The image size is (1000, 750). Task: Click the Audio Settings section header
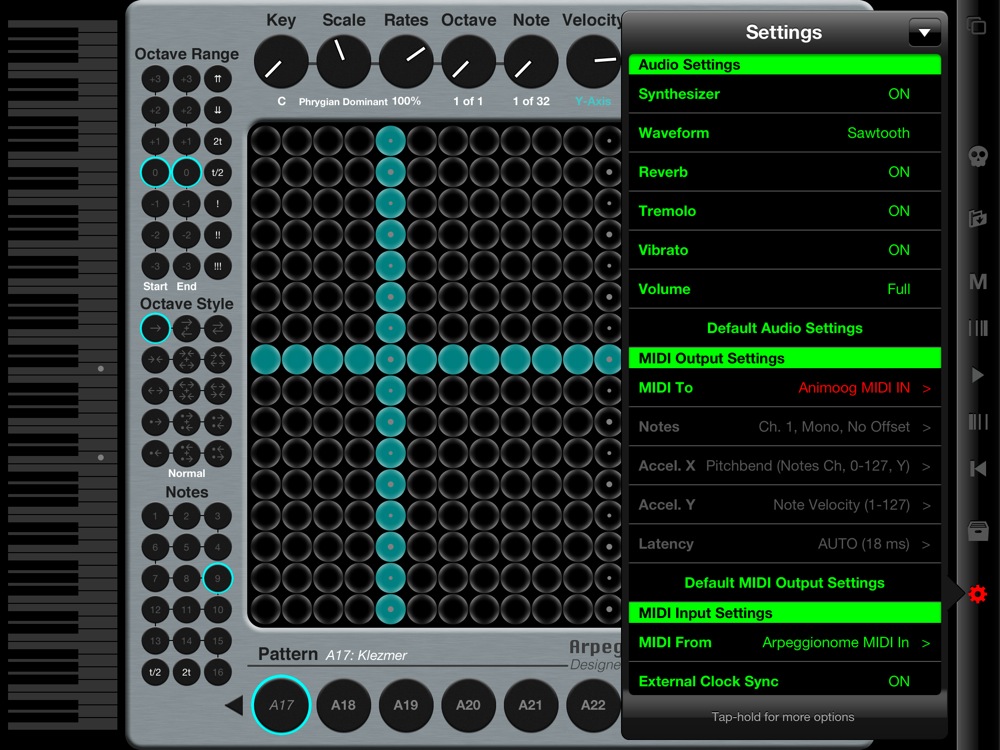784,64
